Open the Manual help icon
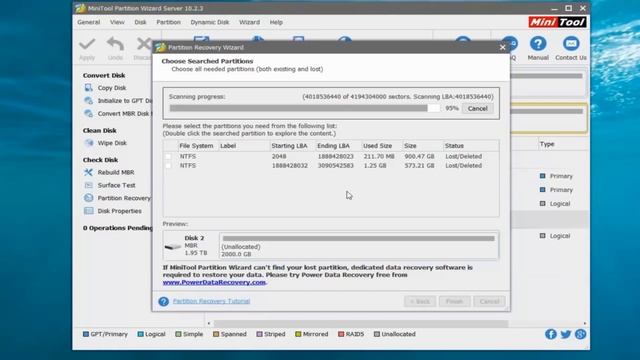The image size is (640, 360). click(x=538, y=44)
